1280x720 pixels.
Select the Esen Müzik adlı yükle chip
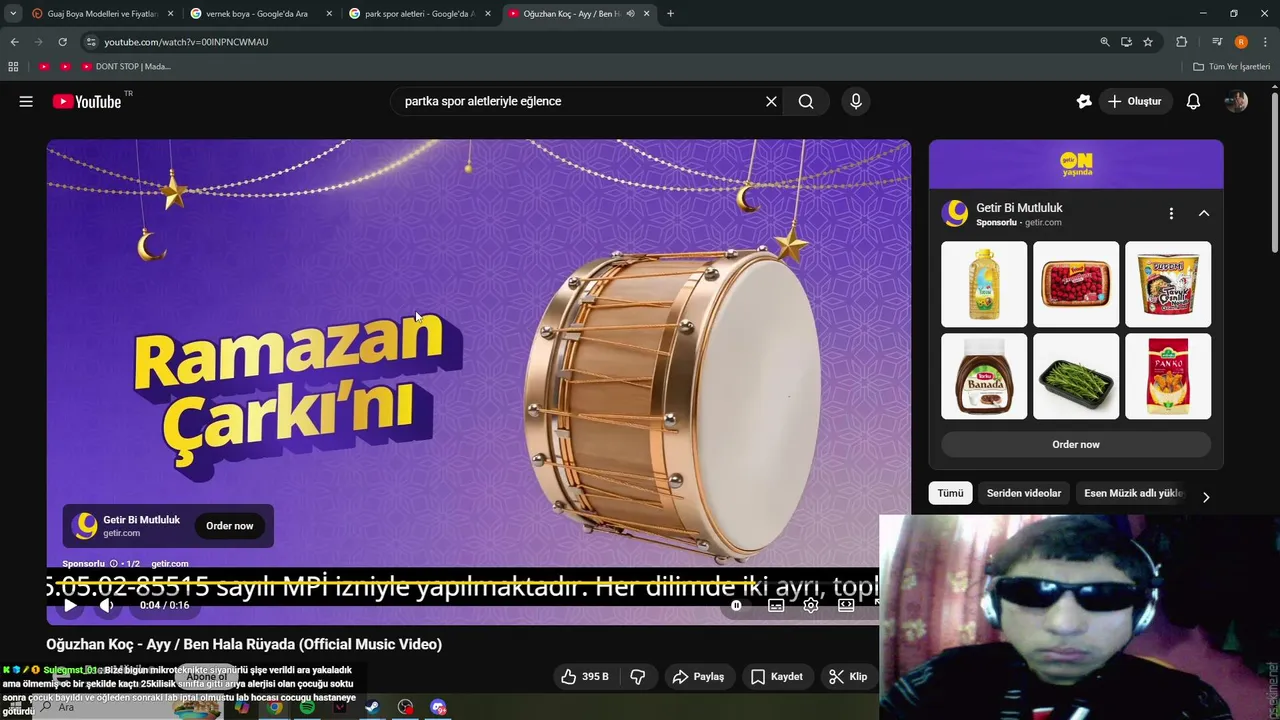click(x=1134, y=493)
